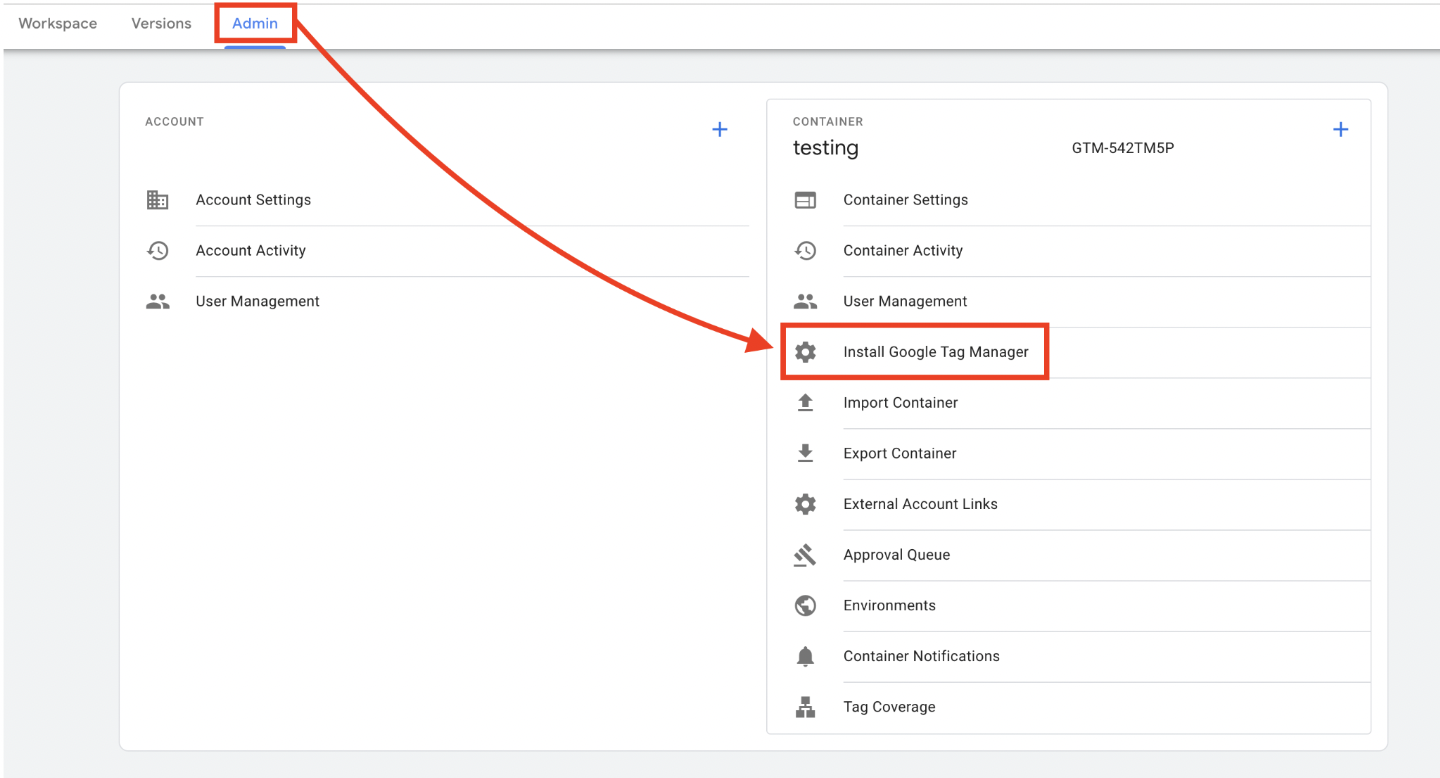Click the Environments globe icon
1440x778 pixels.
(x=805, y=605)
